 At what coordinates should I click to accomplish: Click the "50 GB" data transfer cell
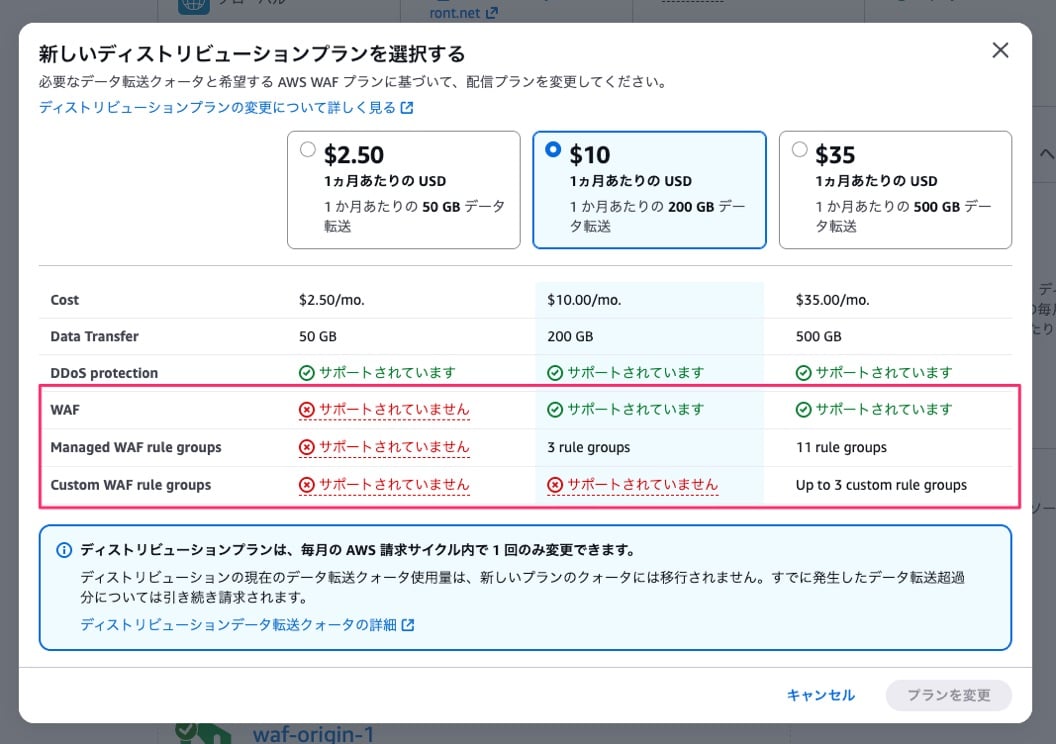point(318,337)
